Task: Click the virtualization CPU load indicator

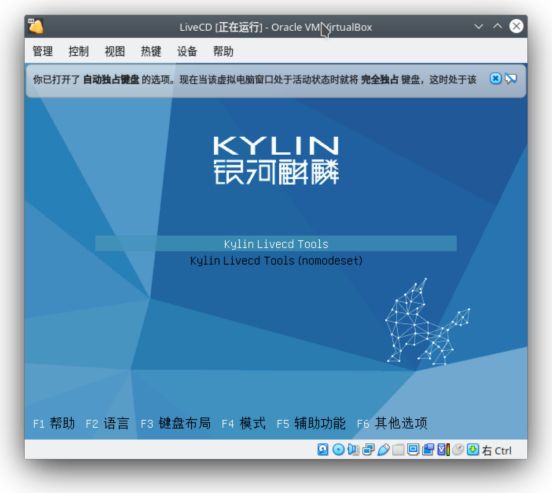Action: pyautogui.click(x=444, y=450)
